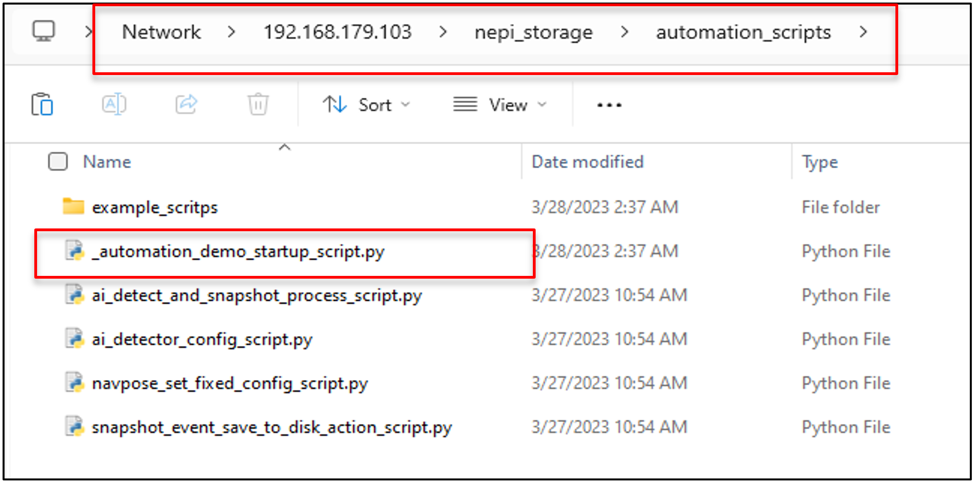Sort by the Date modified column header
This screenshot has width=974, height=483.
pyautogui.click(x=587, y=162)
